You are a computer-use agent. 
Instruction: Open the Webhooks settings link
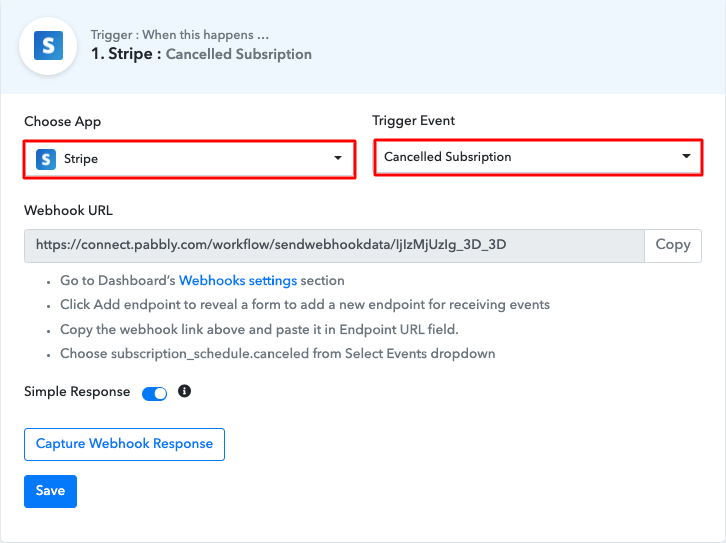coord(238,281)
